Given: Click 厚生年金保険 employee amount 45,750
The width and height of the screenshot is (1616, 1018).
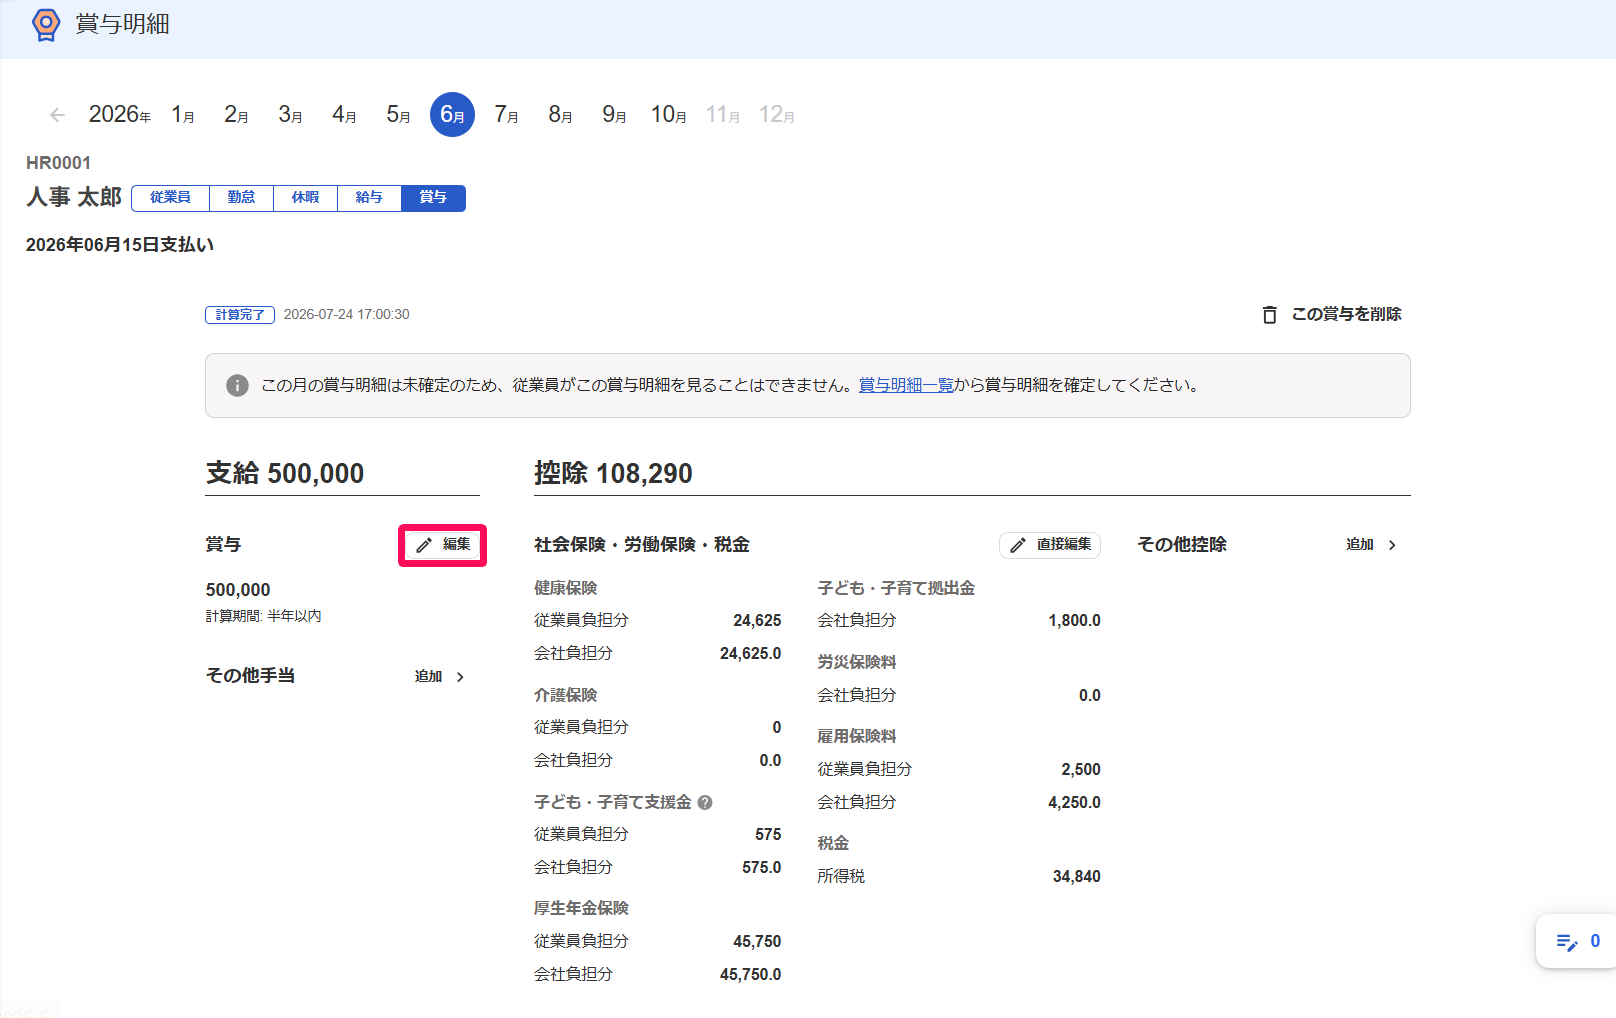Looking at the screenshot, I should coord(757,942).
